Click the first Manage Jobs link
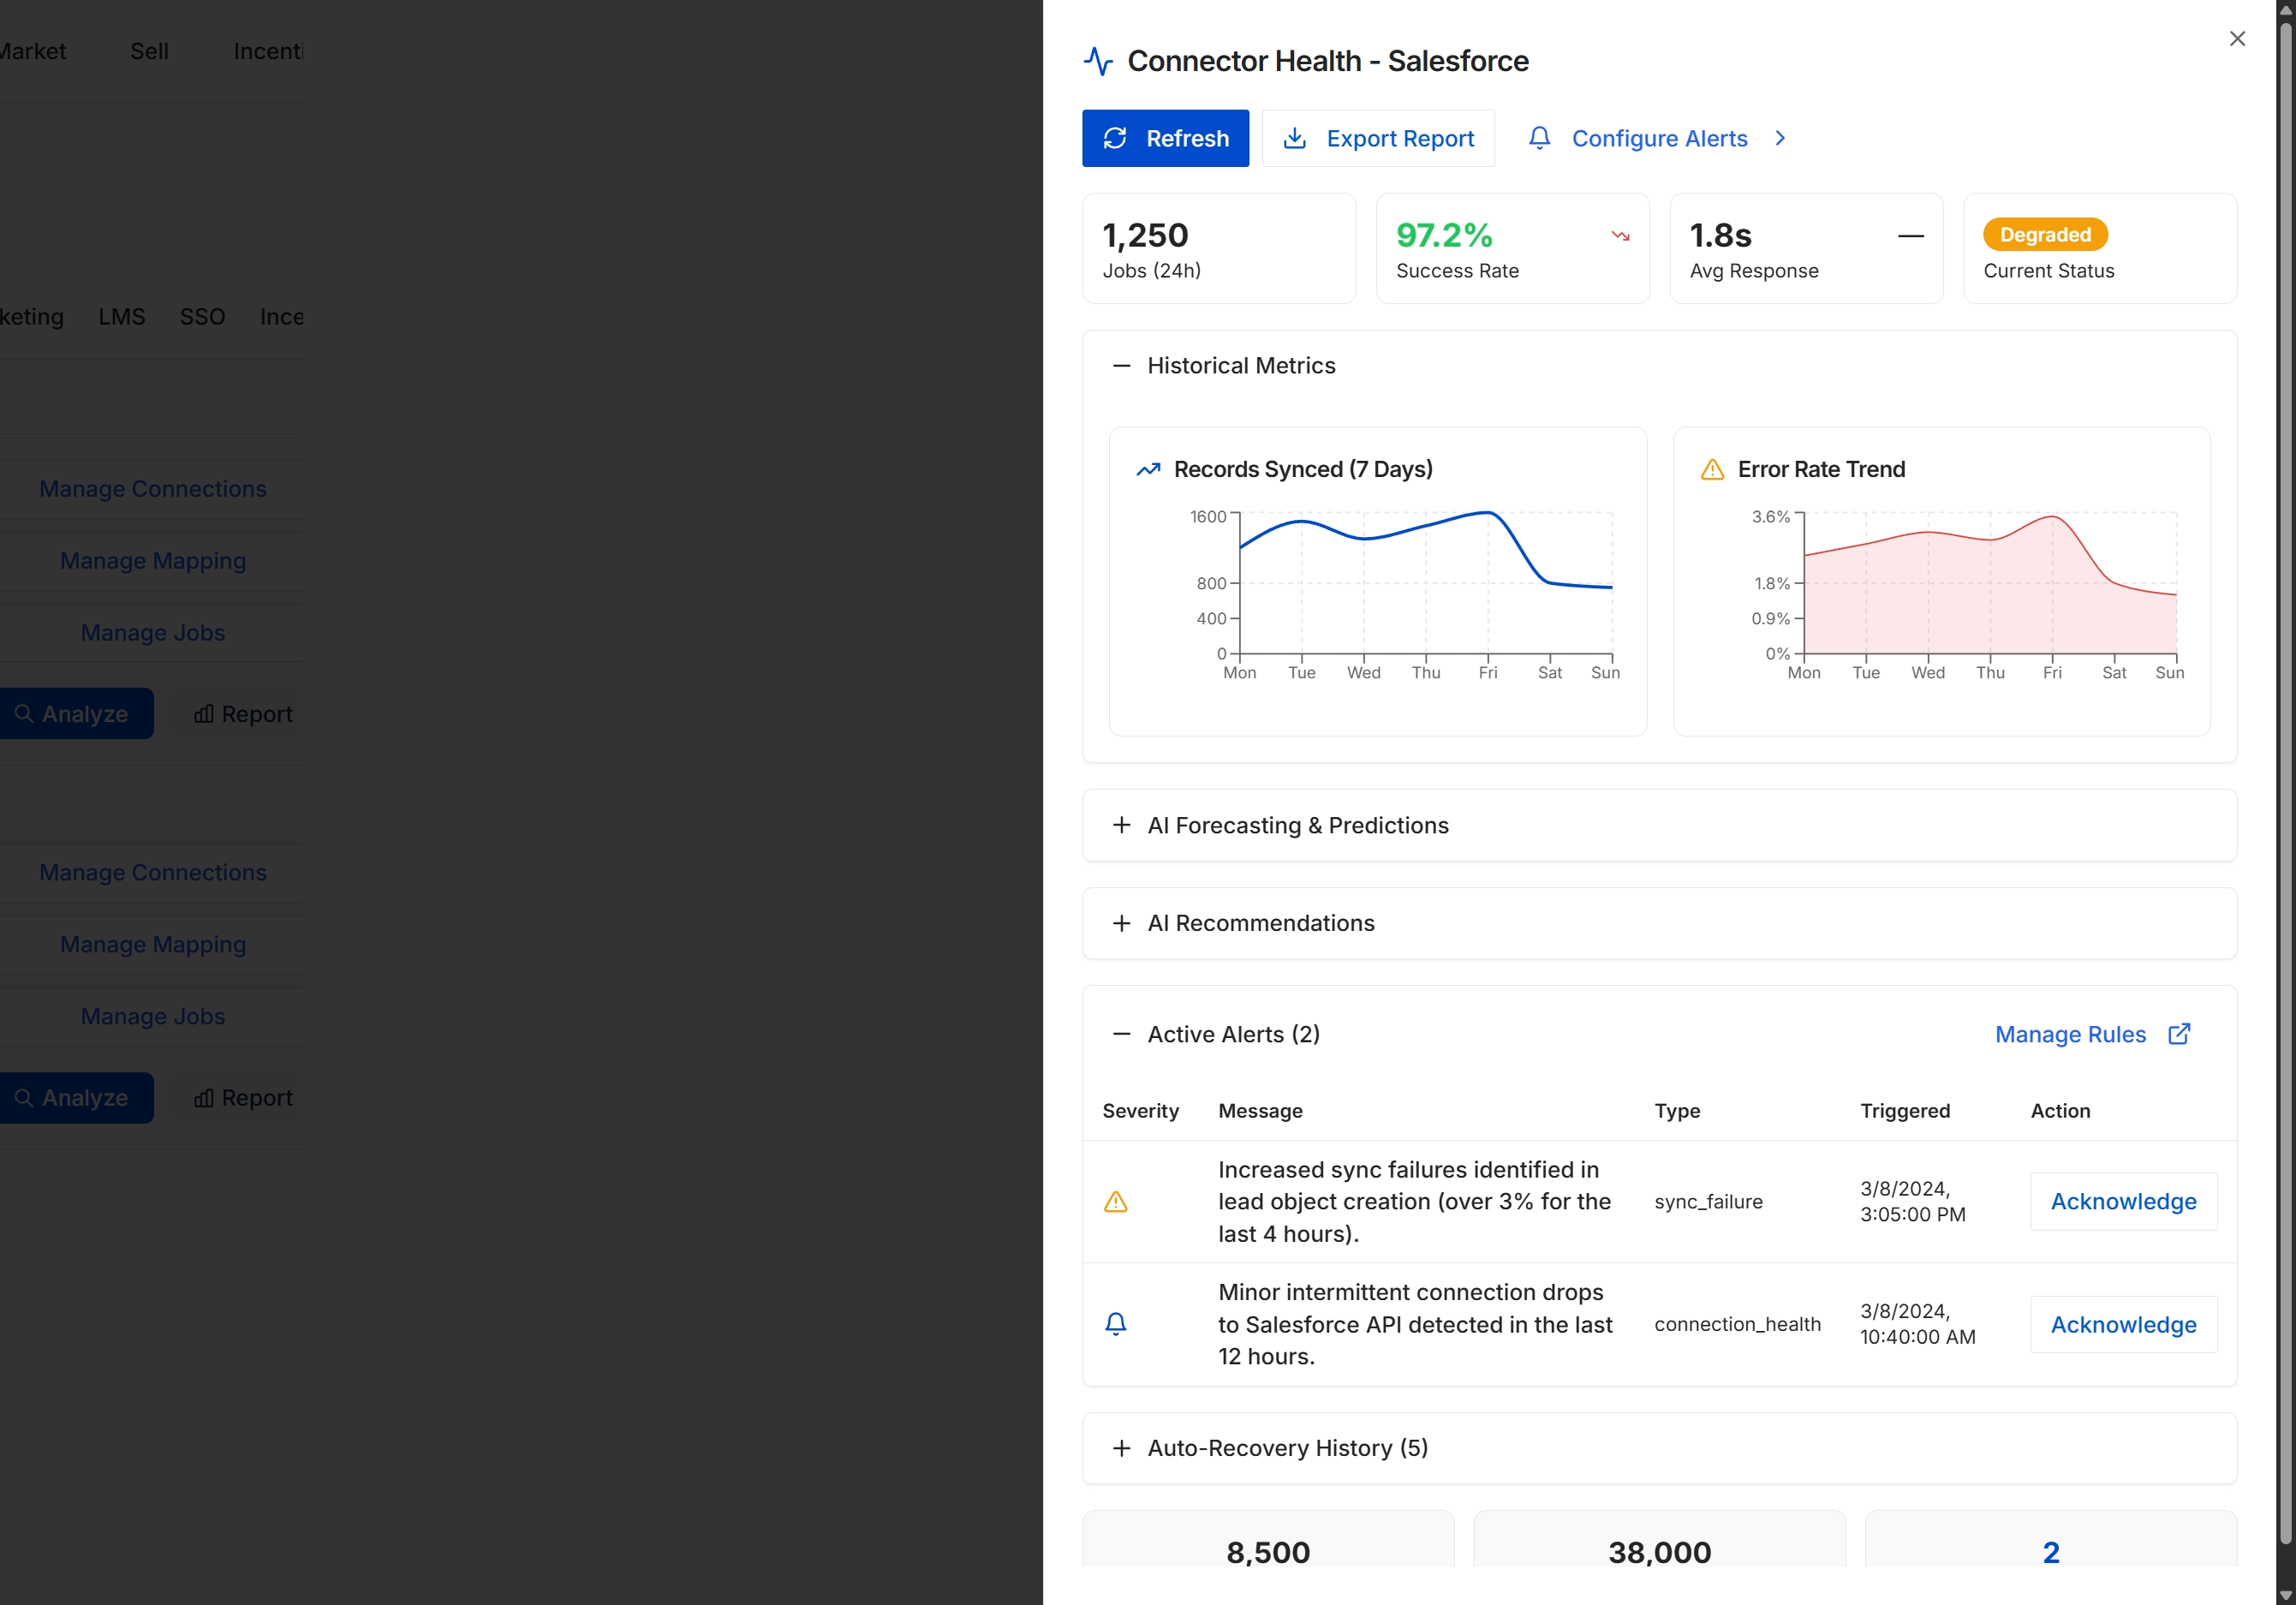Image resolution: width=2296 pixels, height=1605 pixels. pos(152,632)
